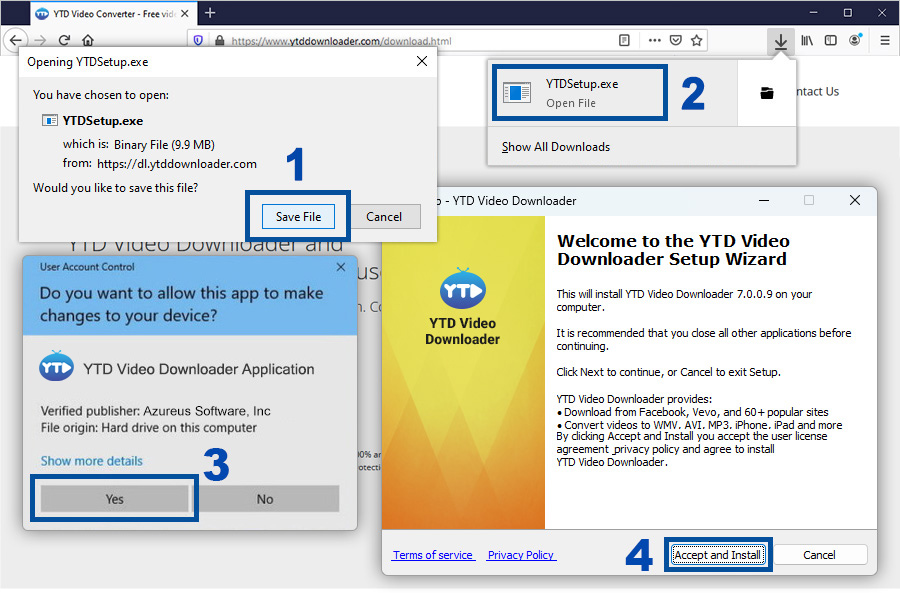Click the setup wizard welcome heading
Screen dimensions: 900x593
[x=673, y=250]
